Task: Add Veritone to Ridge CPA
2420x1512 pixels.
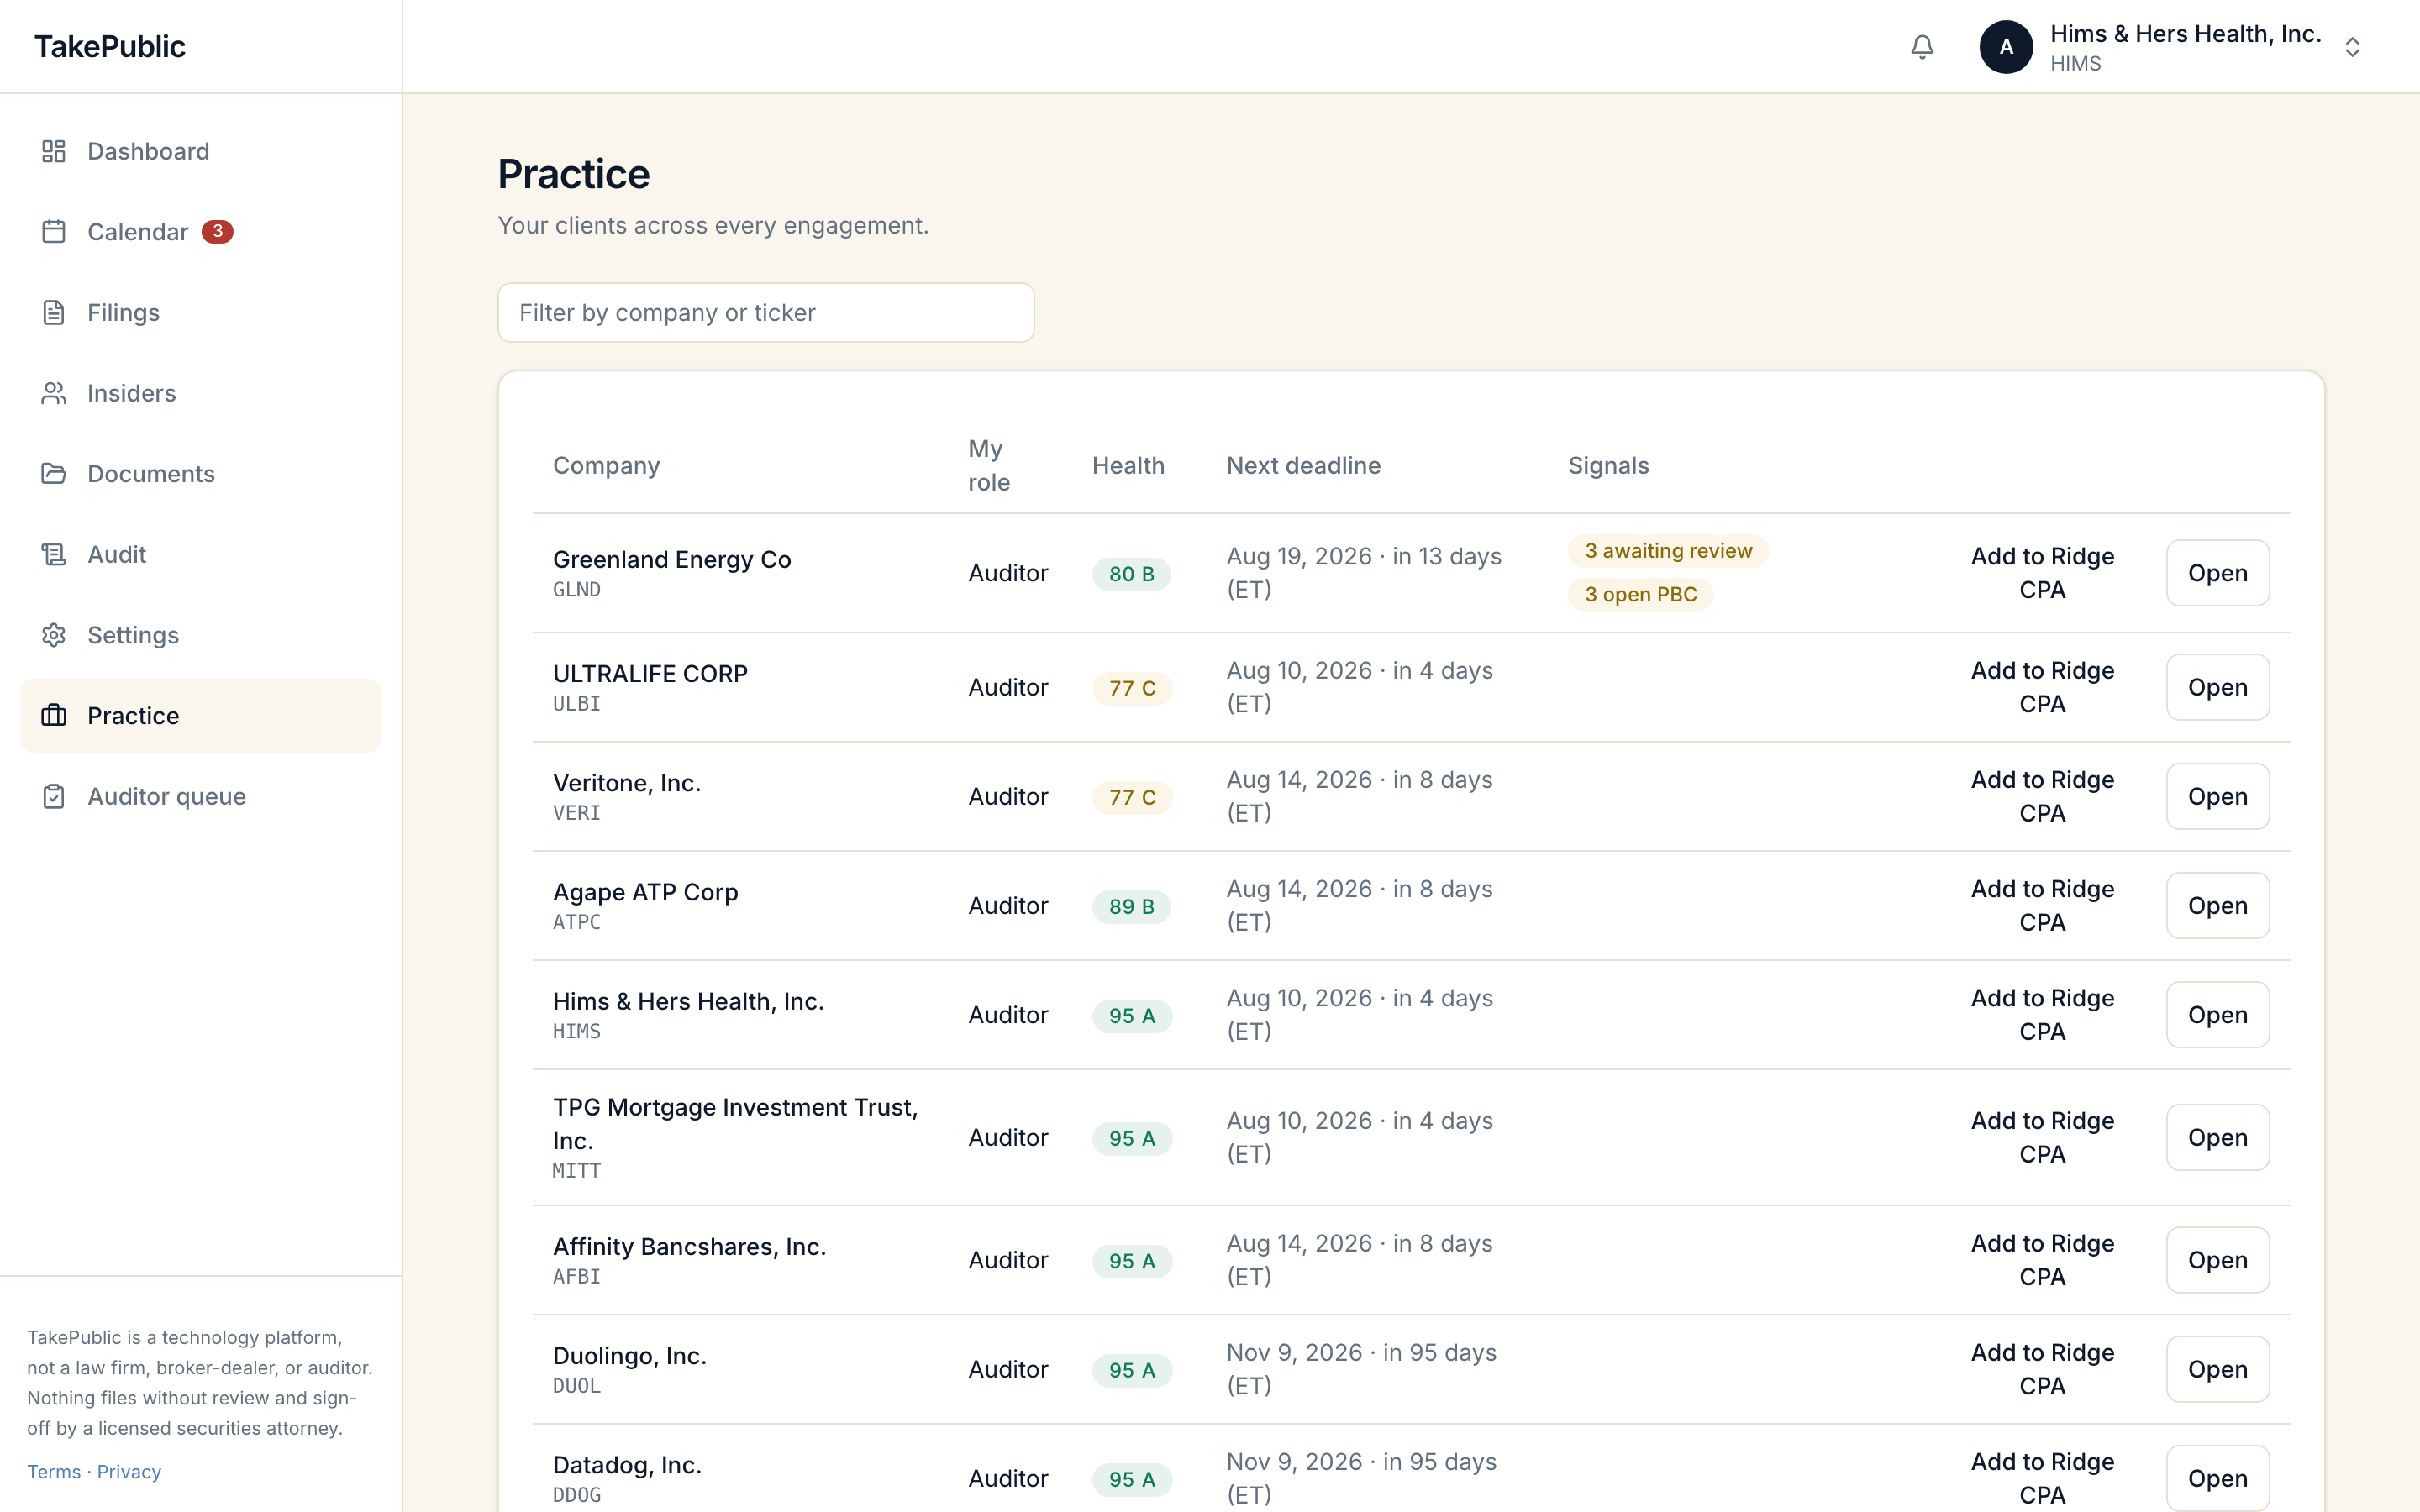Action: (2042, 796)
